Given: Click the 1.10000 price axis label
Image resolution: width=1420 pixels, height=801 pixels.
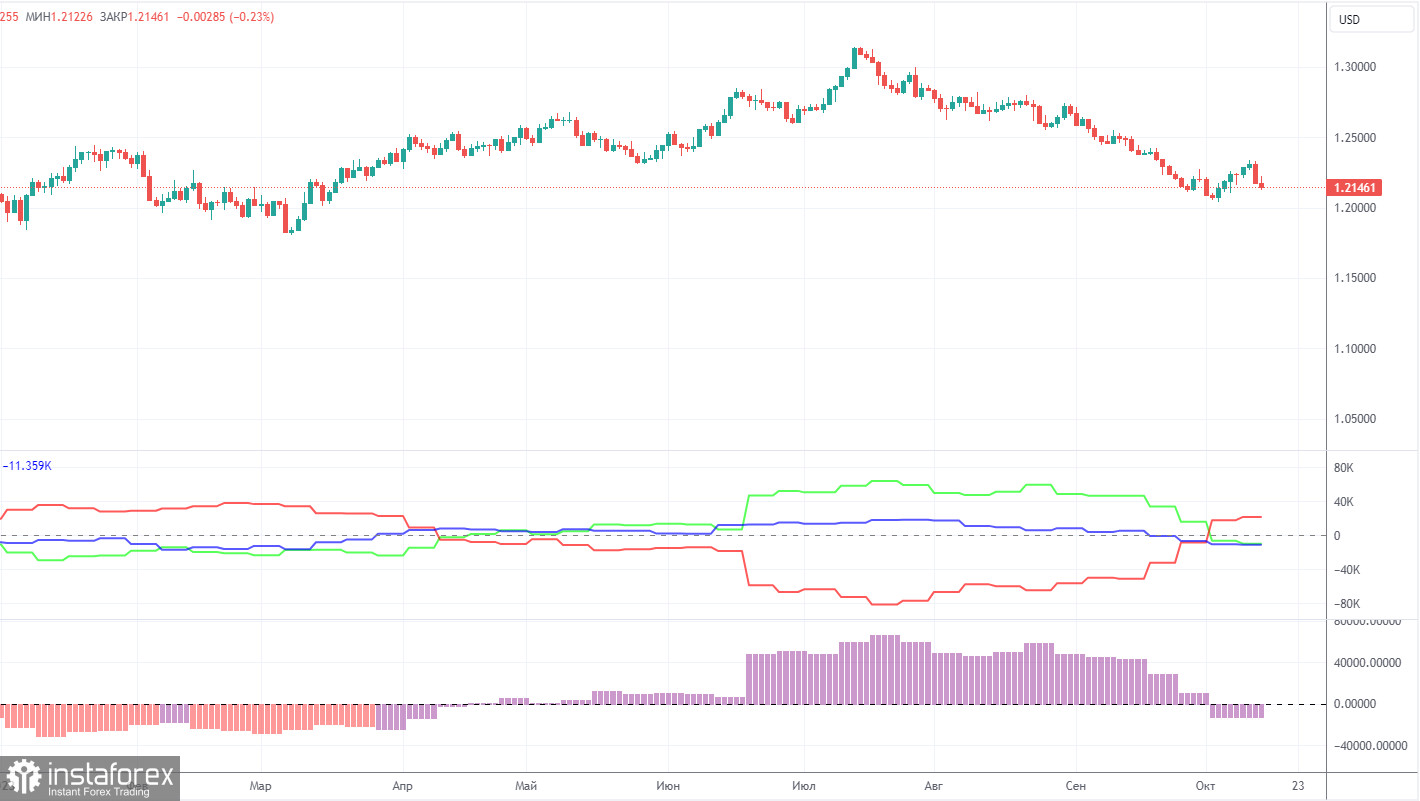Looking at the screenshot, I should [1355, 349].
